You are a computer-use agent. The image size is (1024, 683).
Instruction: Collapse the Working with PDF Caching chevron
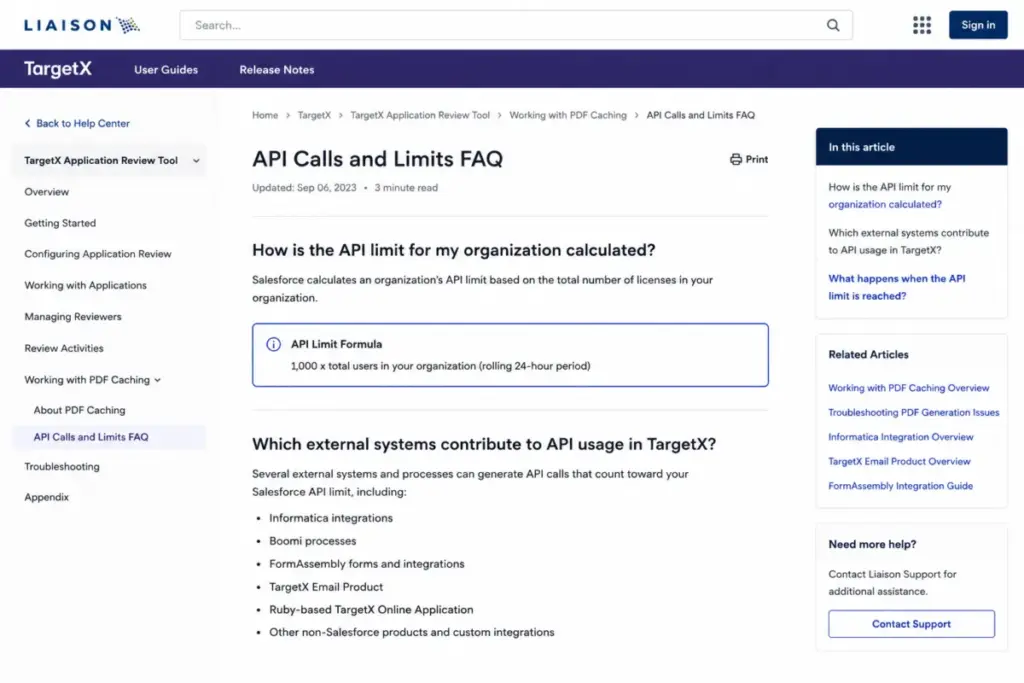pos(157,380)
